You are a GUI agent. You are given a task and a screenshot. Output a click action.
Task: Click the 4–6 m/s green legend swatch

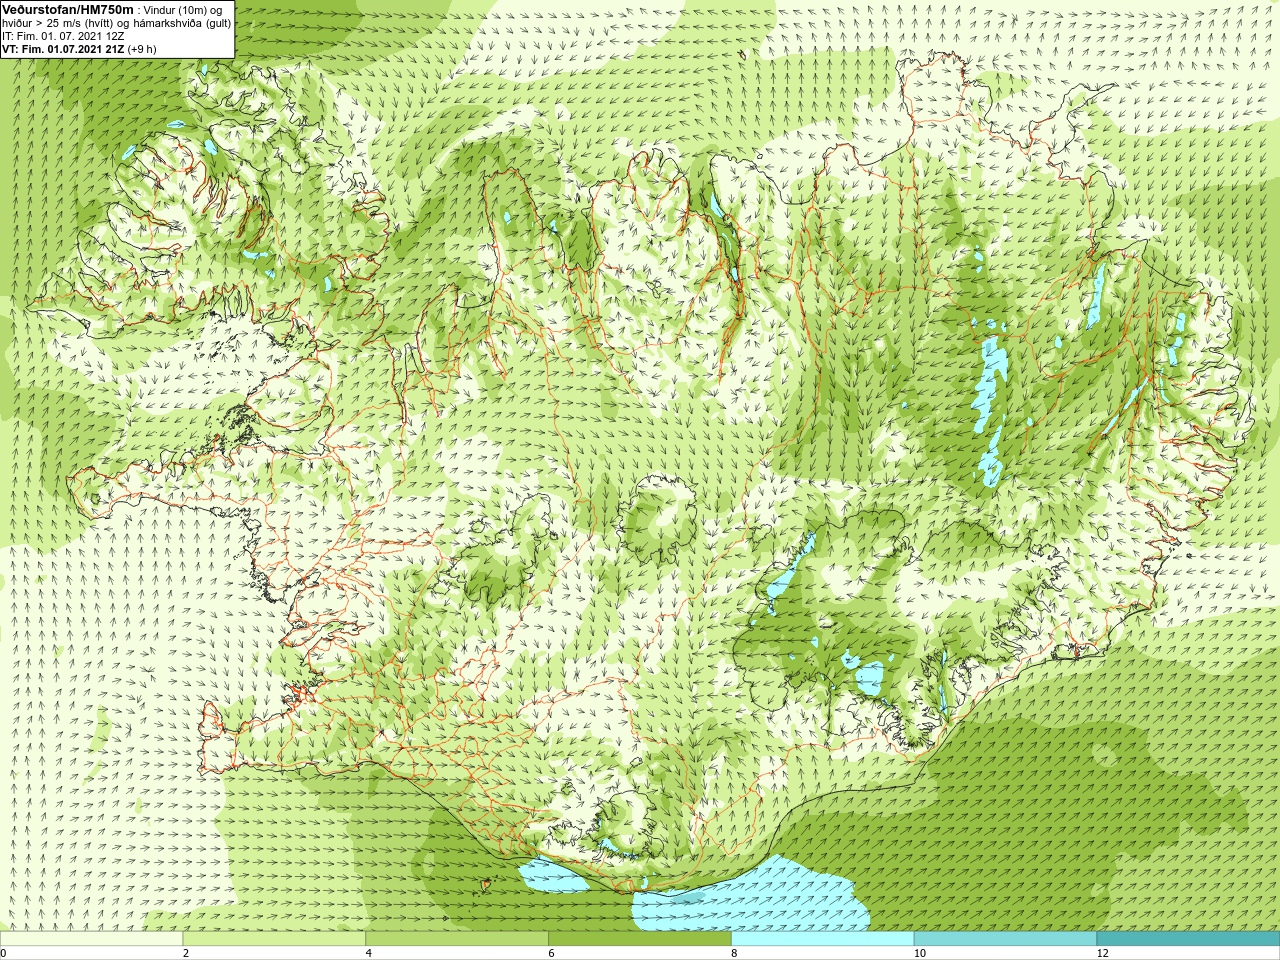(x=457, y=939)
